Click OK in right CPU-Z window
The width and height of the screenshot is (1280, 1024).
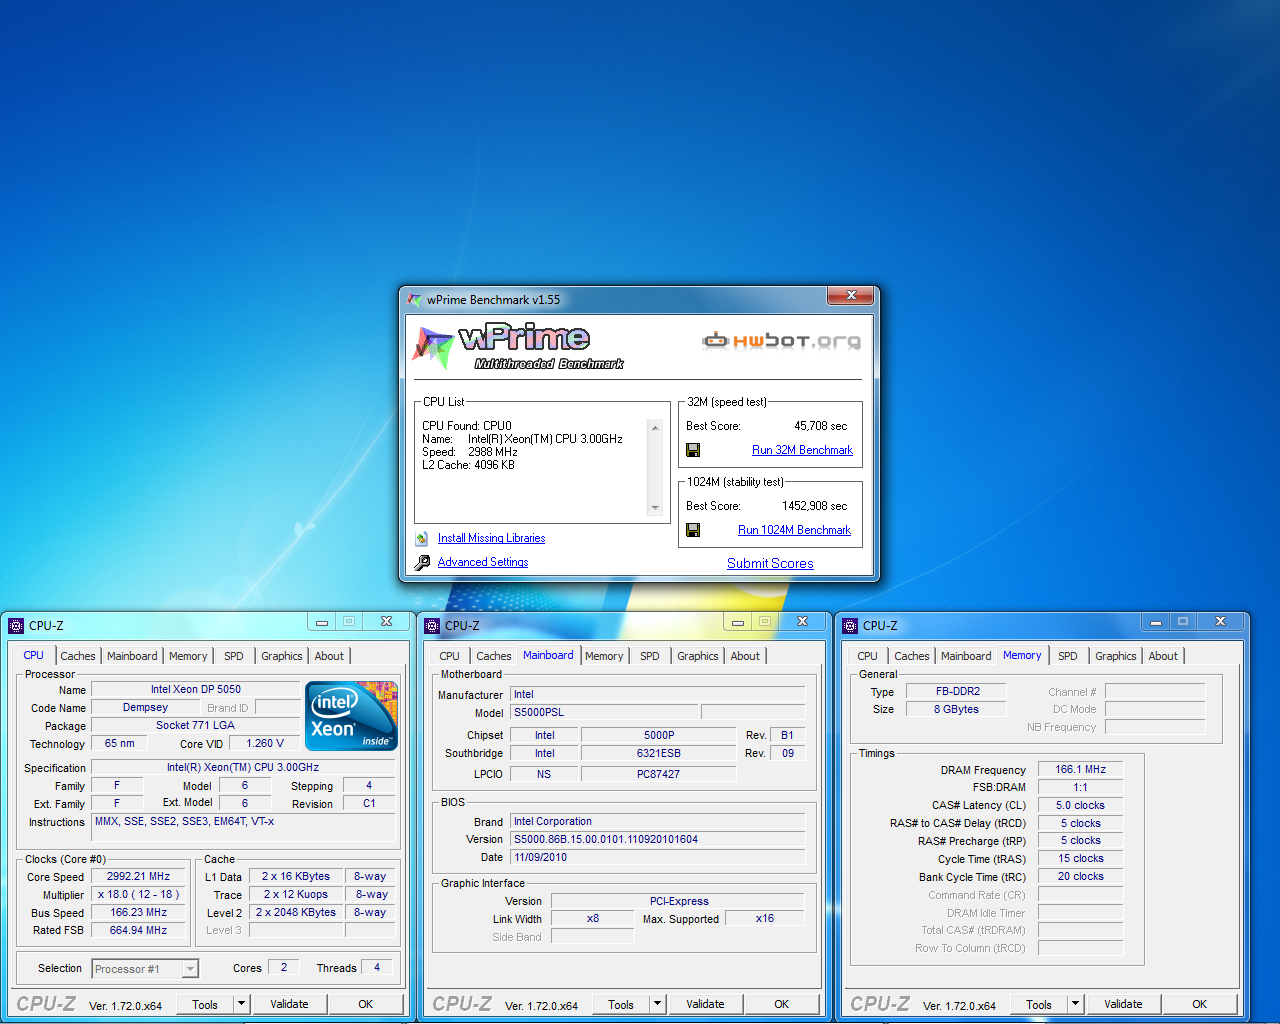pos(1200,1004)
